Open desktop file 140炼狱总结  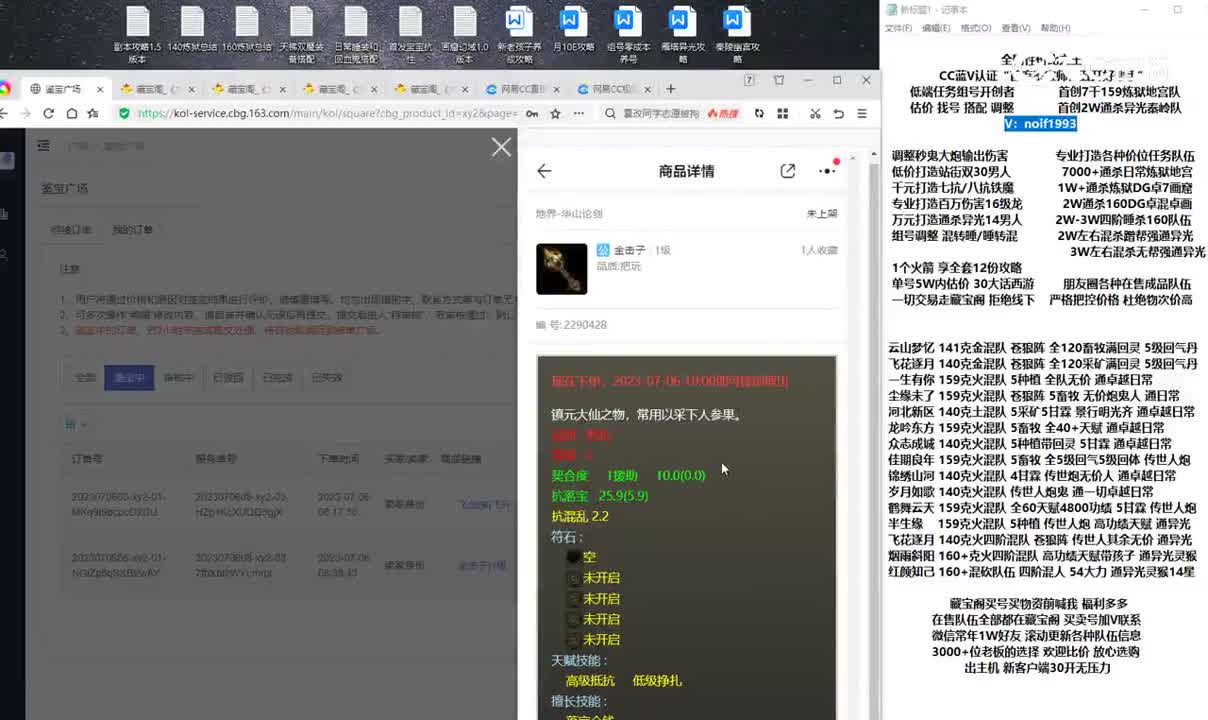tap(192, 29)
